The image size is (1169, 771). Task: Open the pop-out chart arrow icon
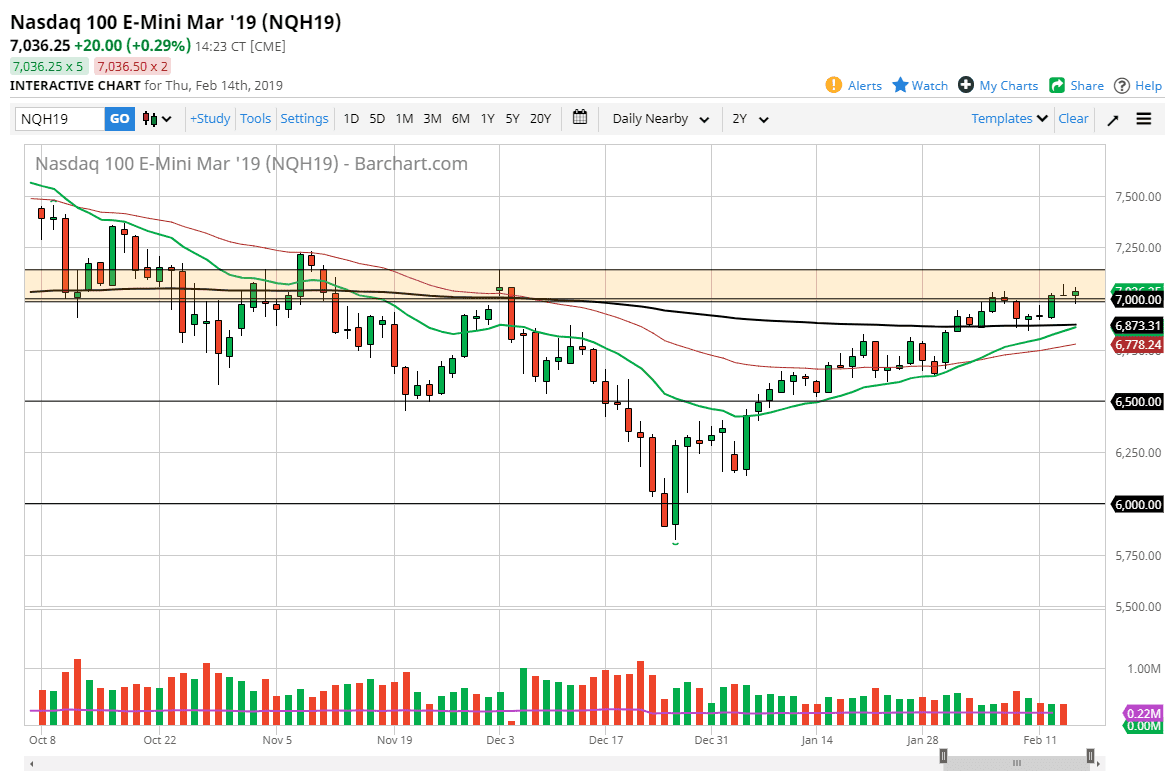coord(1112,118)
